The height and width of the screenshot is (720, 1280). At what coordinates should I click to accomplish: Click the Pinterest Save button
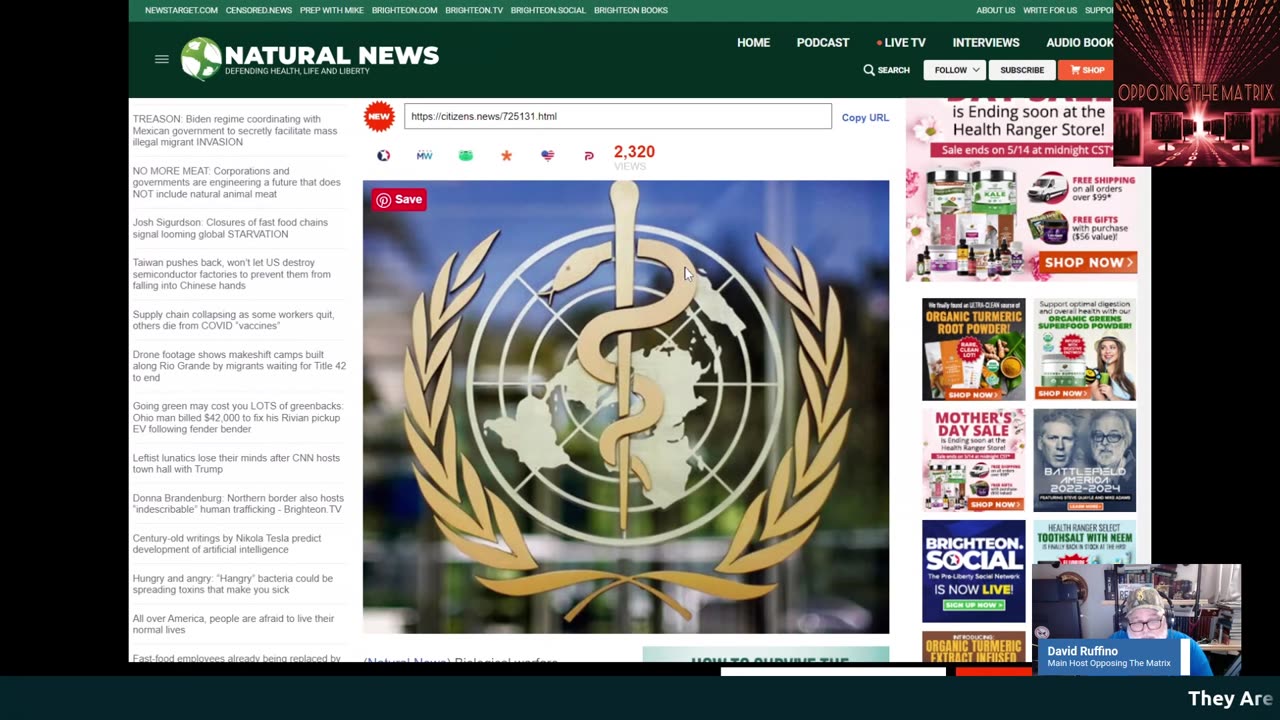pyautogui.click(x=400, y=199)
